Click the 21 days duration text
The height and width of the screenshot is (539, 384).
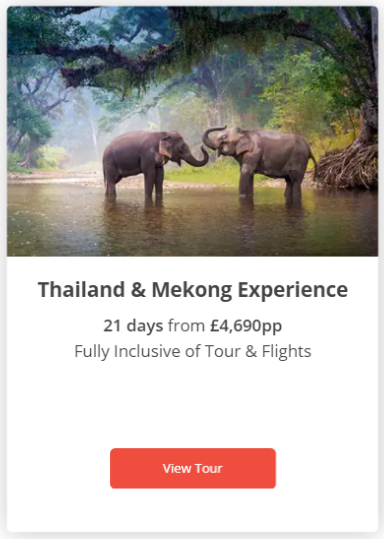click(x=133, y=326)
